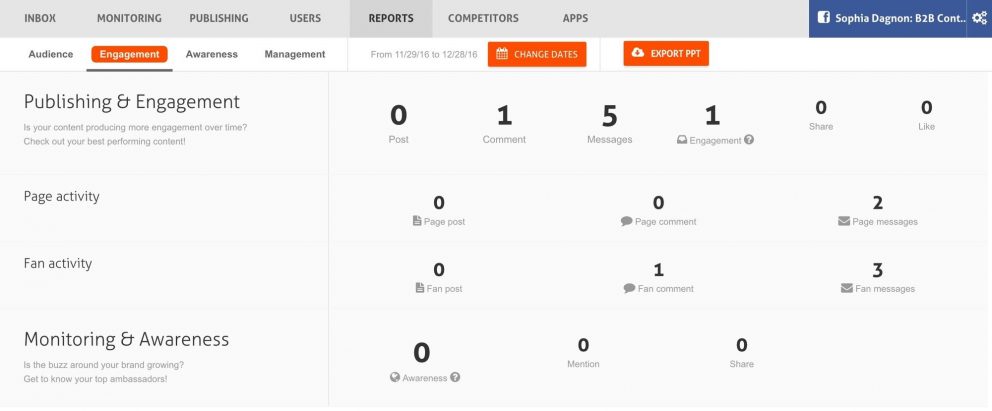This screenshot has height=411, width=992.
Task: Open the Awareness report sub-tab
Action: [x=212, y=54]
